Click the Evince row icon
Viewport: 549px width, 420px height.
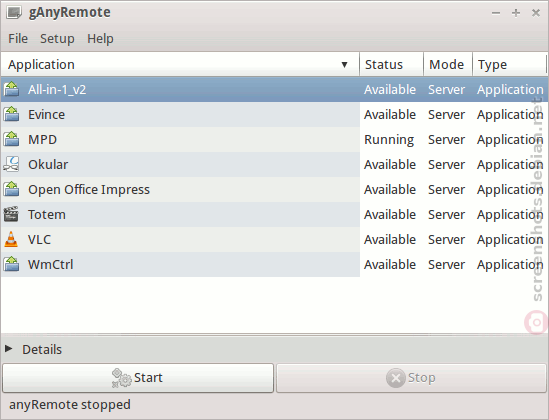pos(12,114)
